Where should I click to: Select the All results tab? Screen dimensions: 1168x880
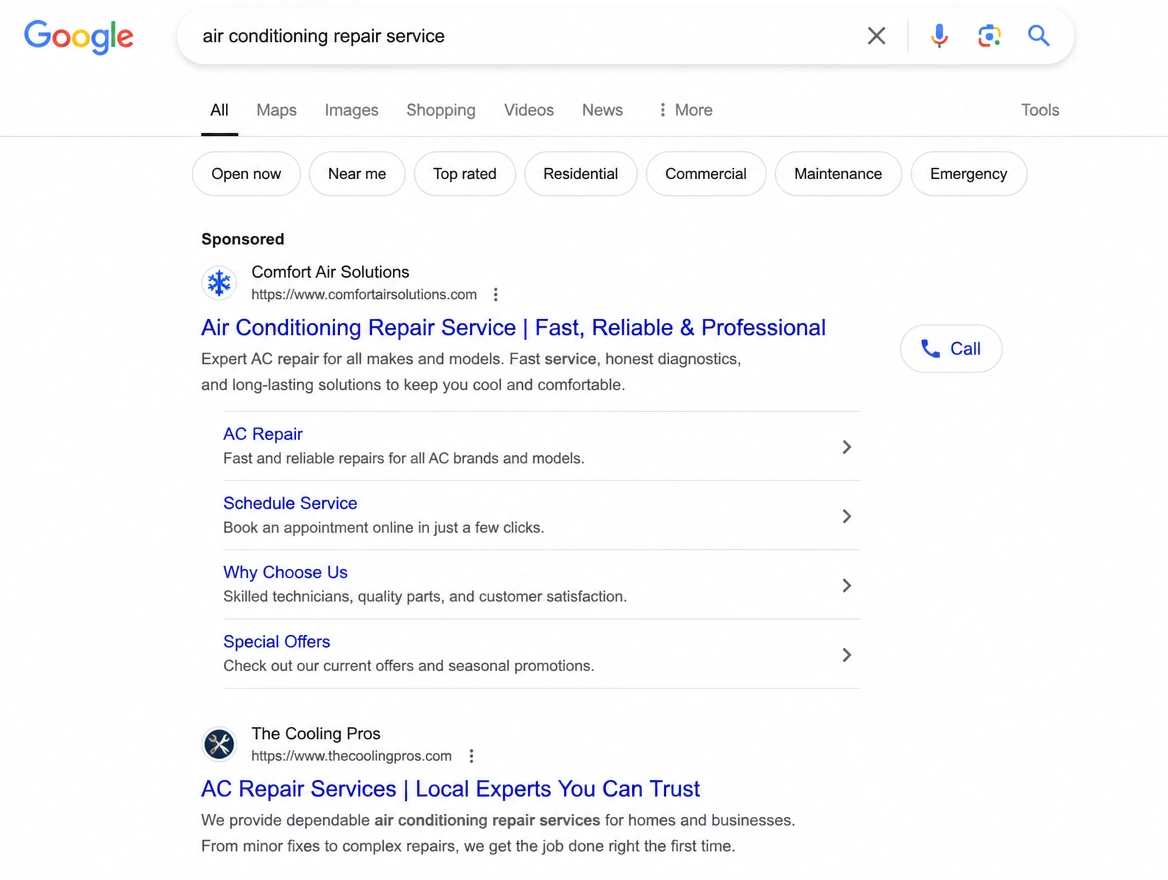click(219, 110)
